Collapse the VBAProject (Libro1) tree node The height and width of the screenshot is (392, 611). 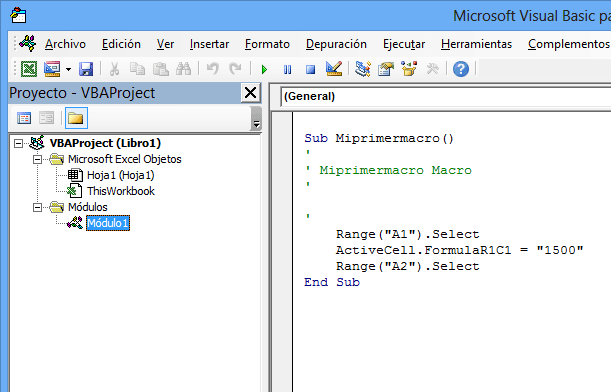pos(18,143)
